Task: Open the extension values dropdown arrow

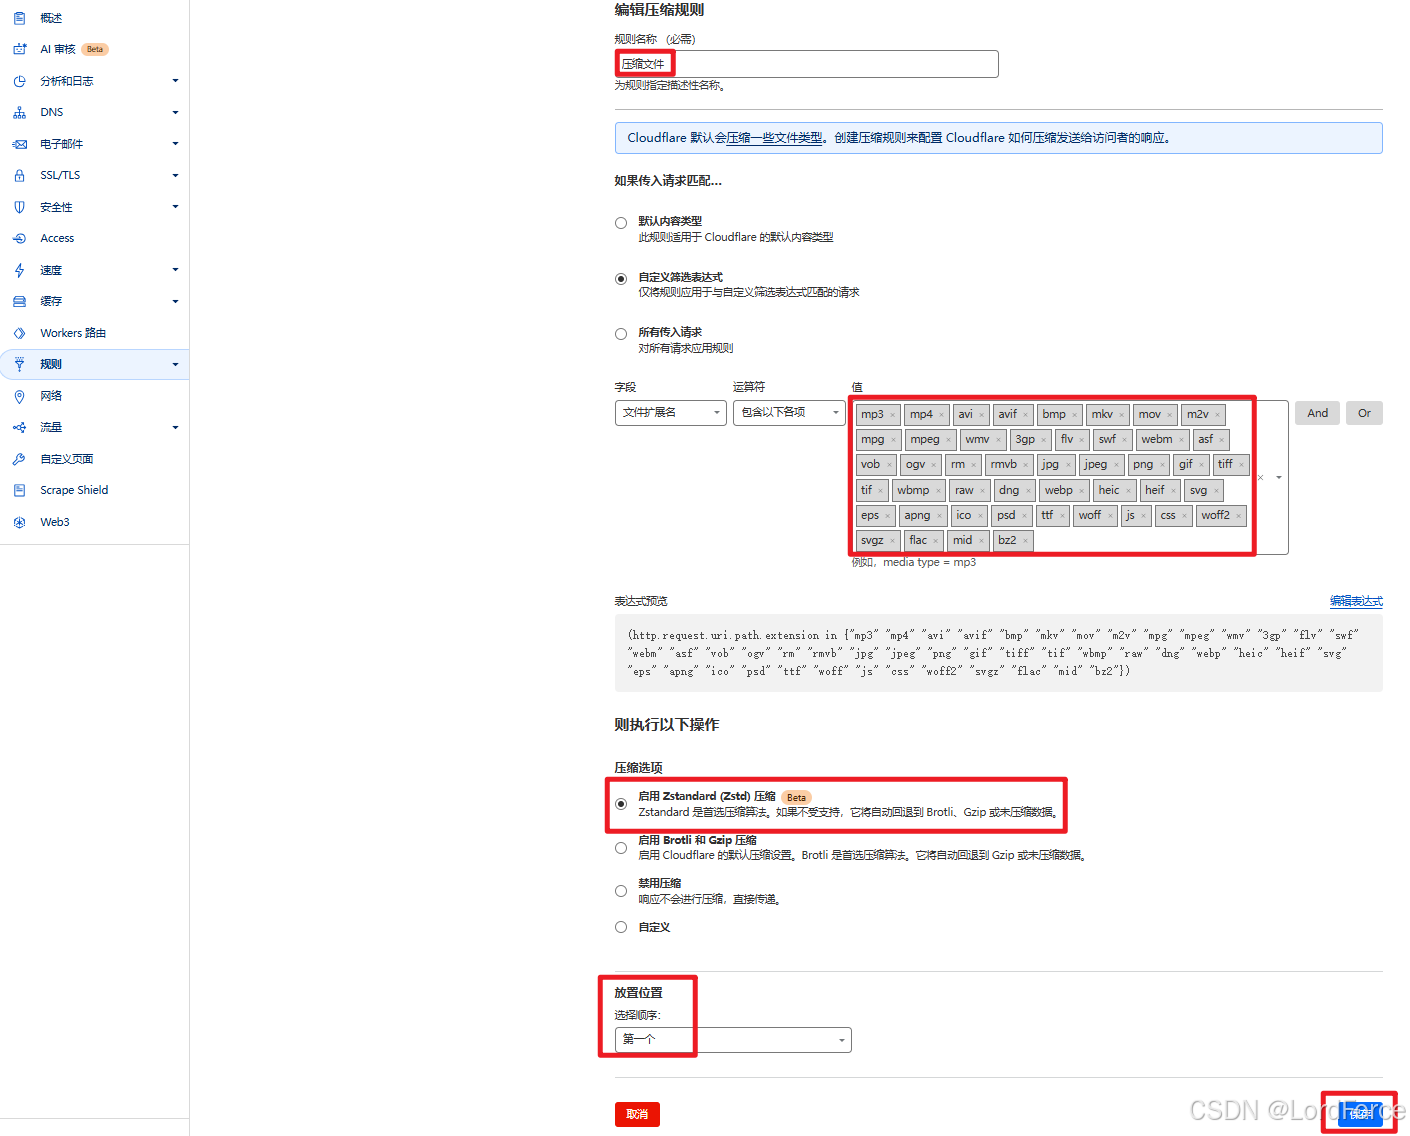Action: pyautogui.click(x=1279, y=478)
